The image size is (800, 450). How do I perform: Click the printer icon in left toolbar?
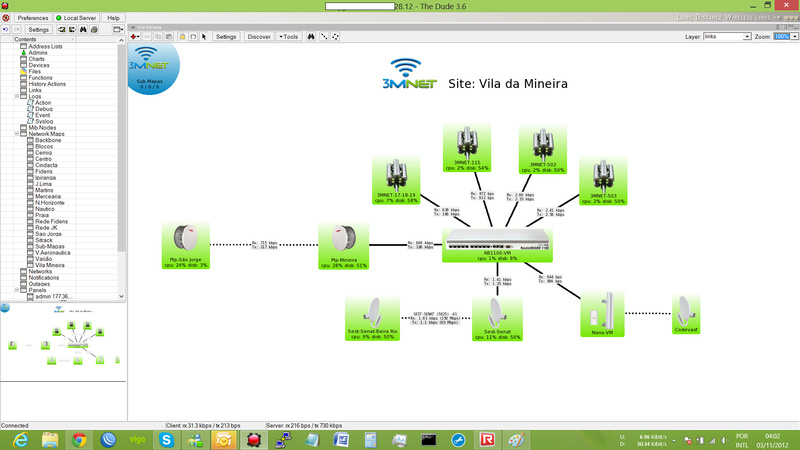coord(94,30)
